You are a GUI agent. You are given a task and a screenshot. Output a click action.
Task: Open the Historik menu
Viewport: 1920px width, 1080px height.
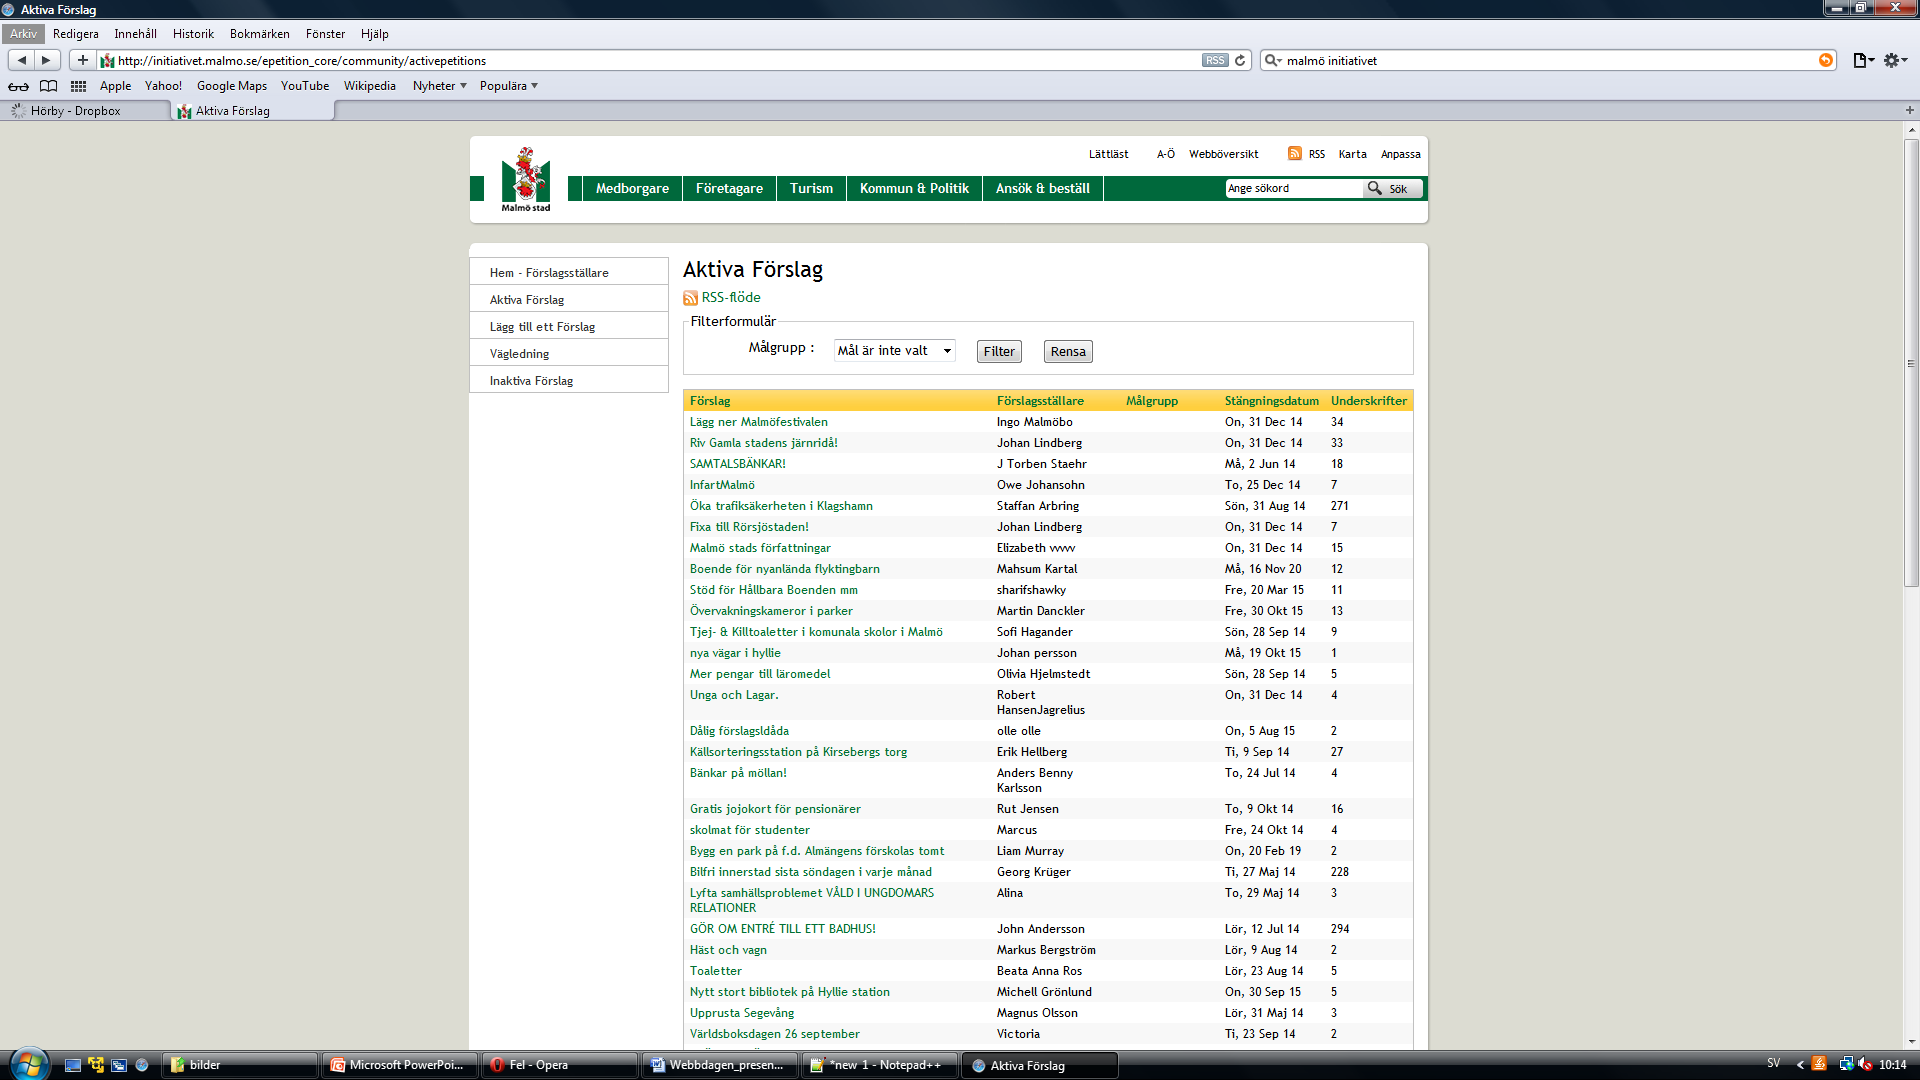[193, 34]
